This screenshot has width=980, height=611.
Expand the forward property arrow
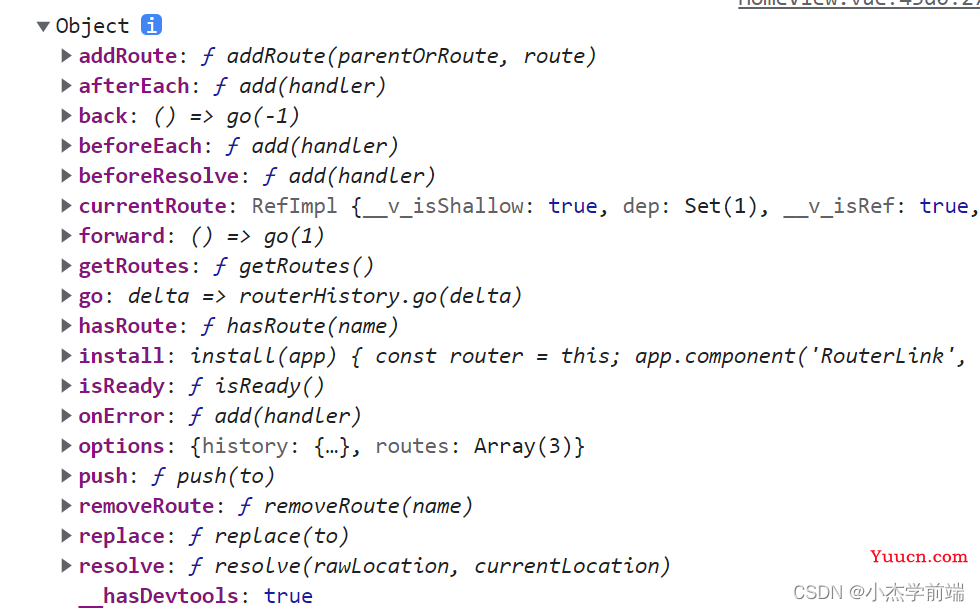(x=66, y=236)
